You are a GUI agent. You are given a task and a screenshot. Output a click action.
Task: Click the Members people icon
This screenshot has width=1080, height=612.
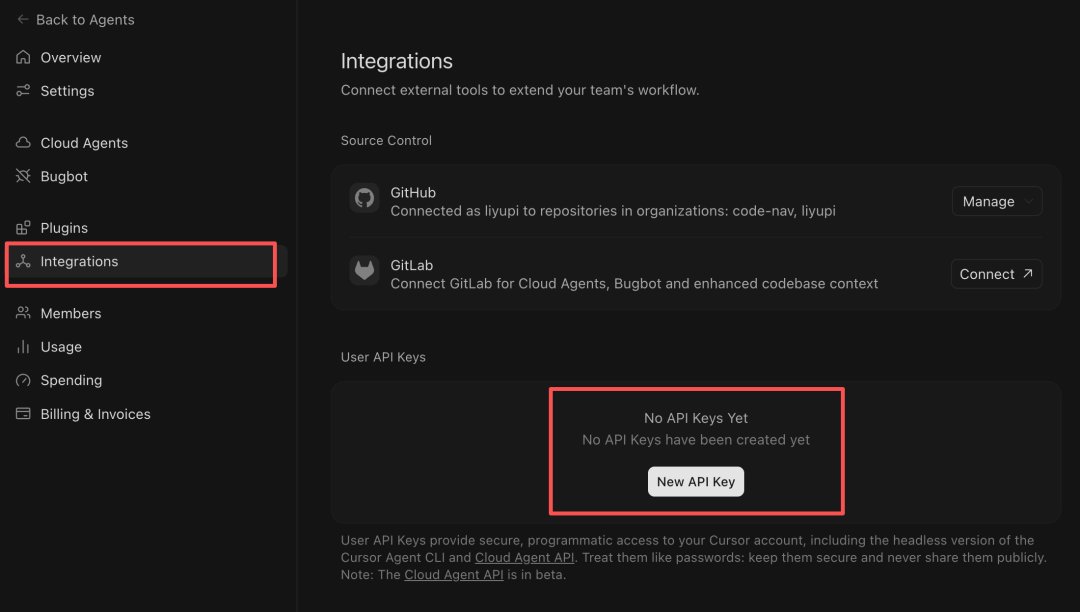[23, 313]
